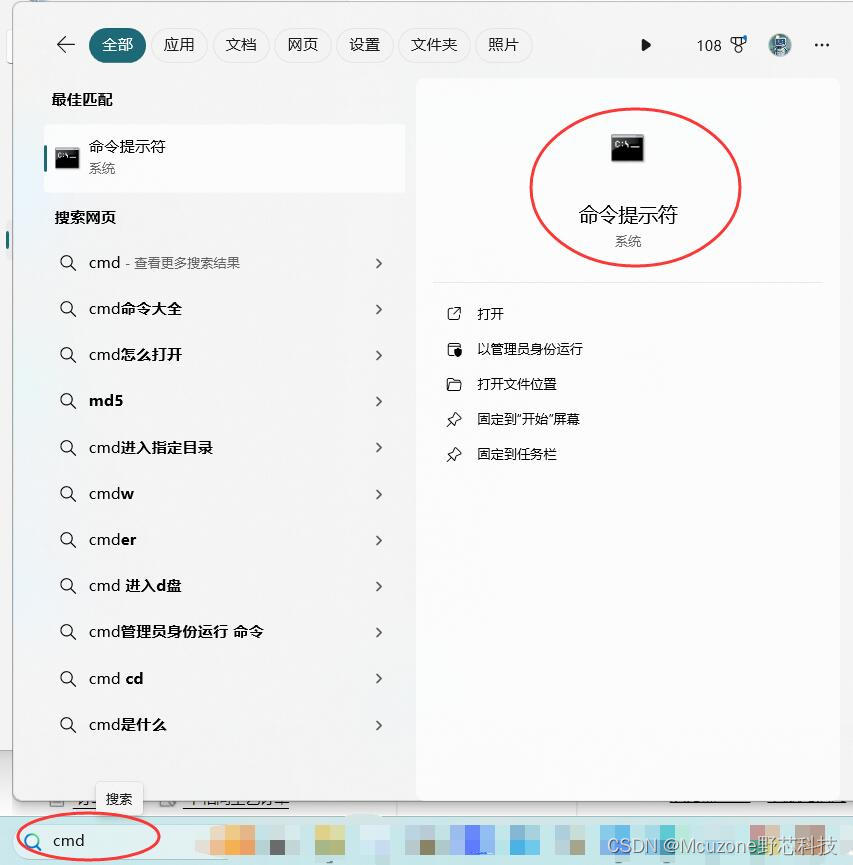
Task: Expand chevron for cmd命令大全
Action: click(x=378, y=309)
